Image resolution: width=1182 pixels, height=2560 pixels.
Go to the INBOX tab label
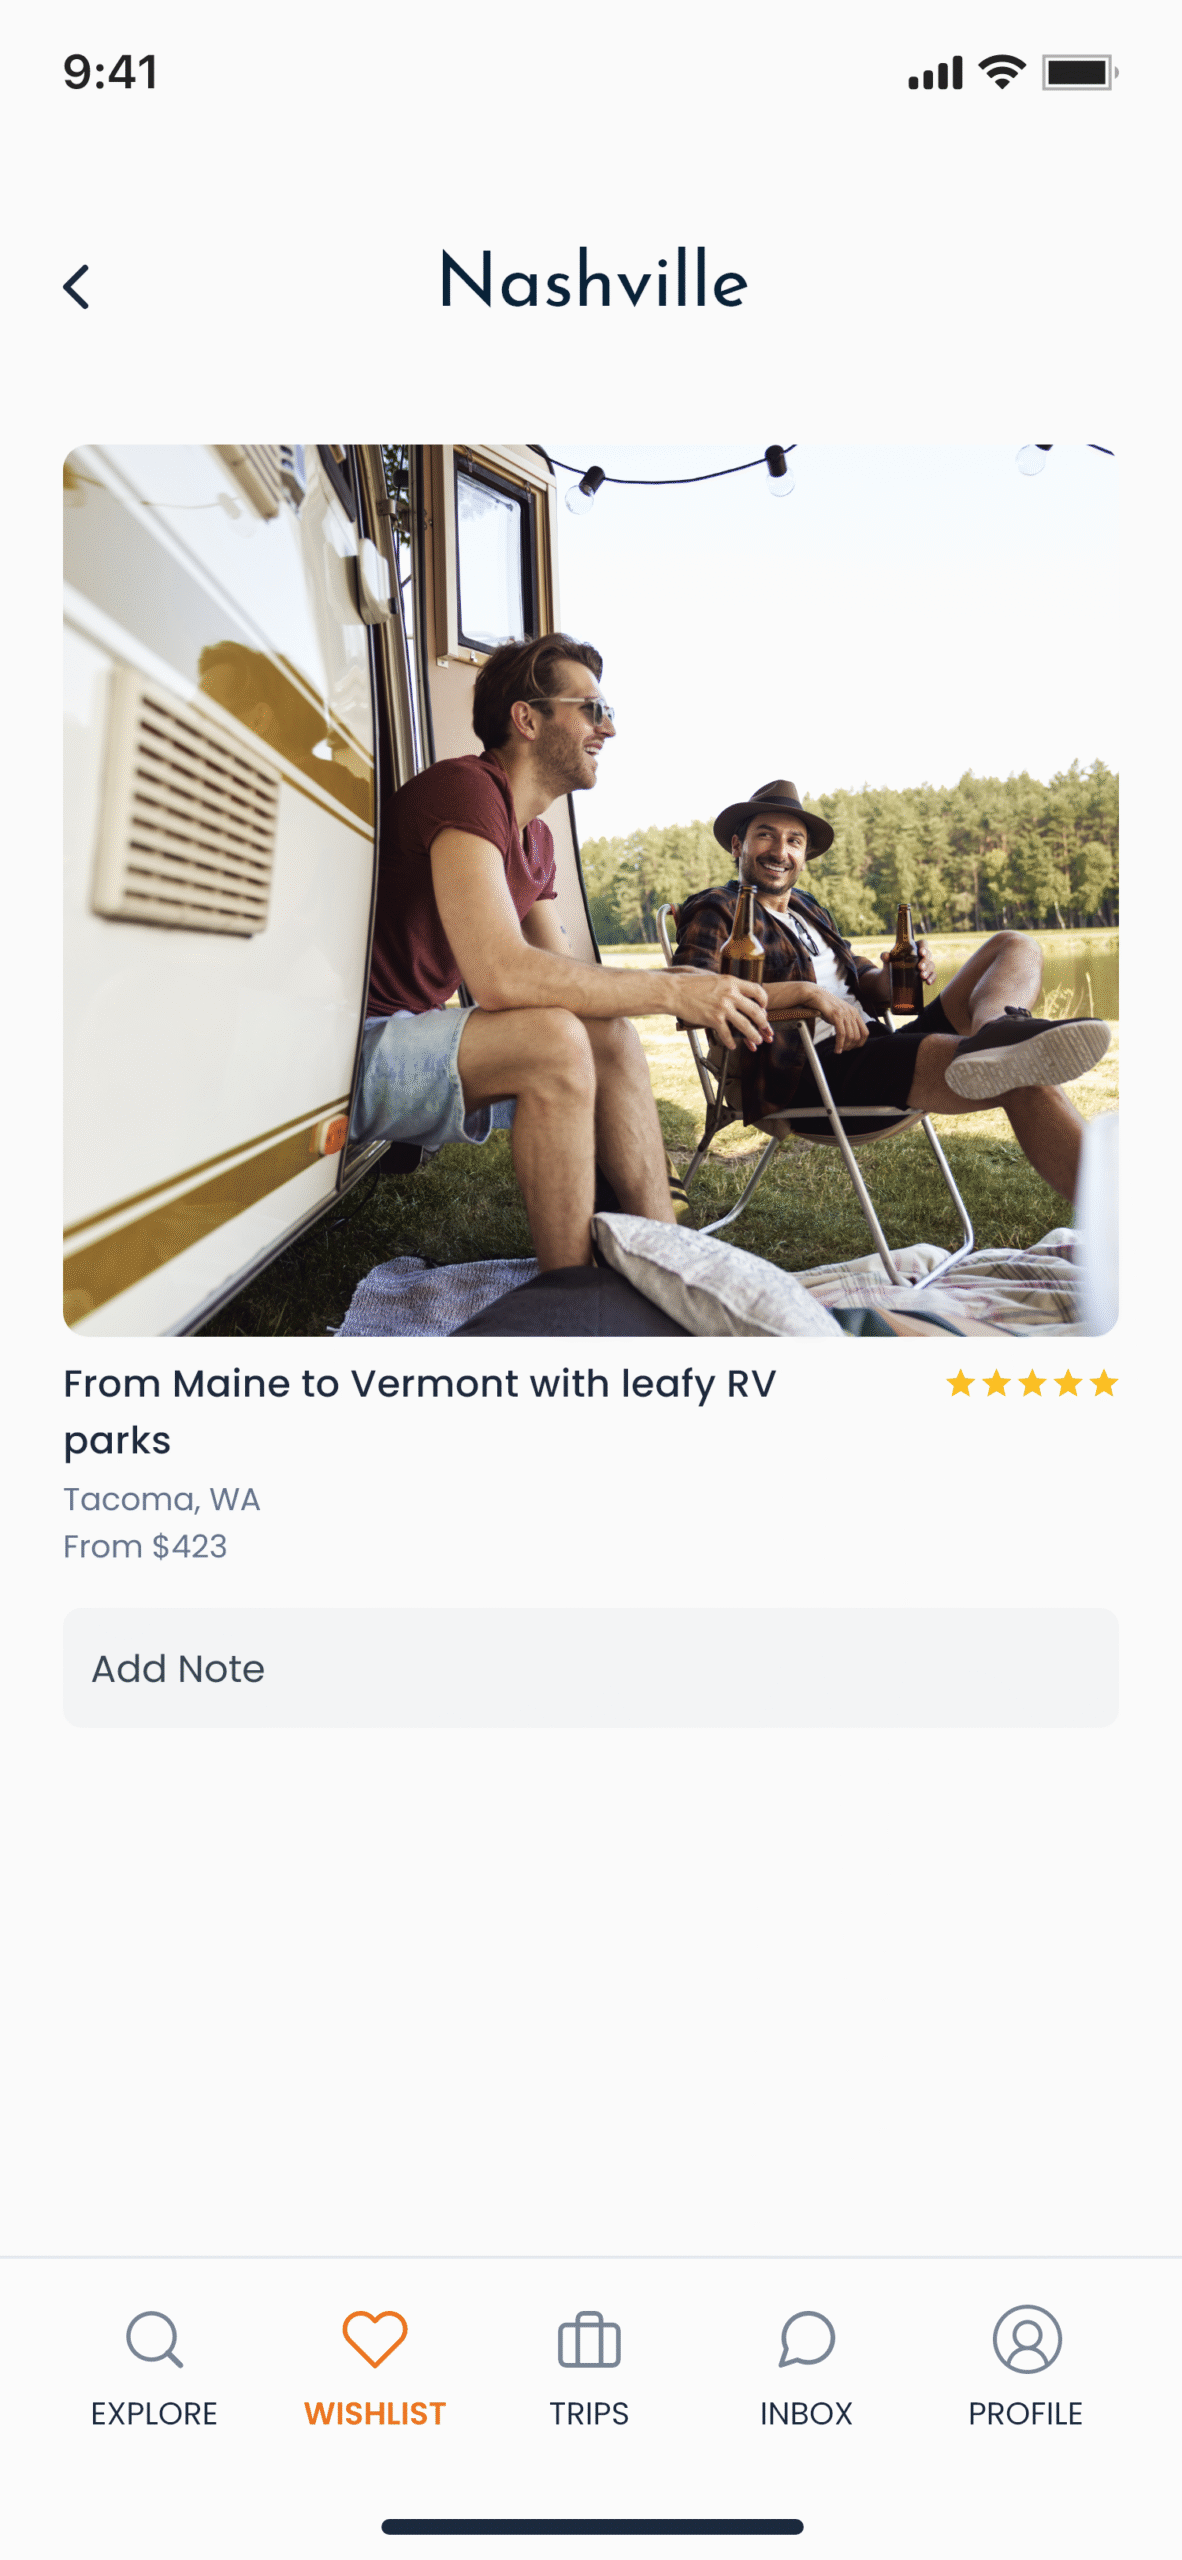coord(806,2413)
